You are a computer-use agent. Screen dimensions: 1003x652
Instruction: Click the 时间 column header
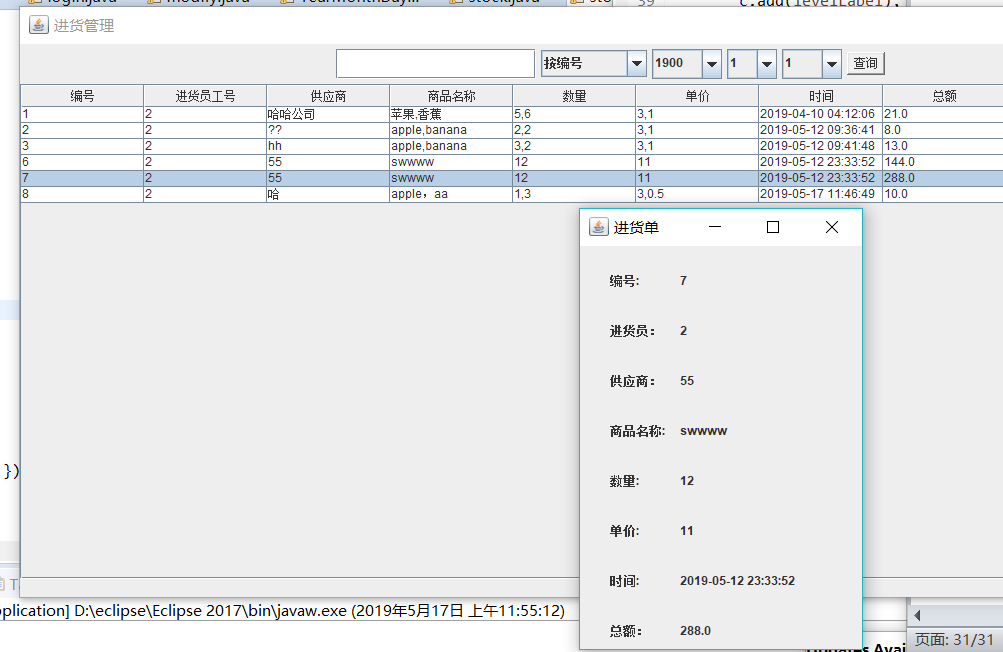tap(821, 96)
